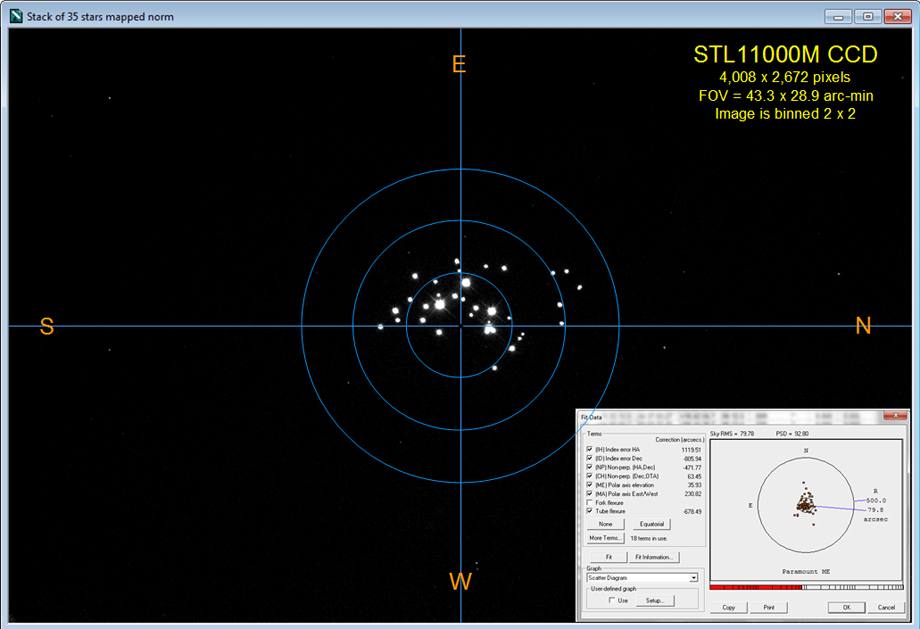Click the Print button in Fit Data

point(768,607)
